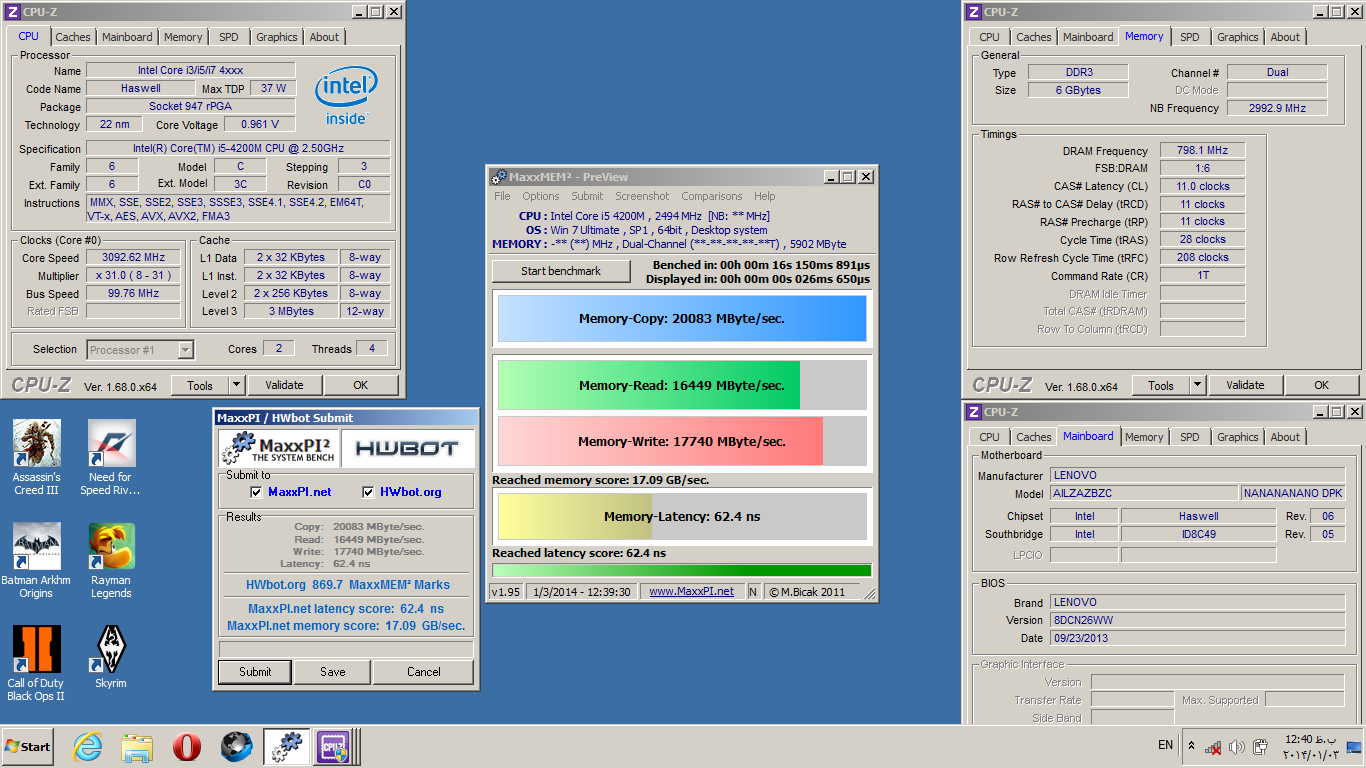Click the EN language indicator in taskbar
1366x768 pixels.
click(1165, 745)
